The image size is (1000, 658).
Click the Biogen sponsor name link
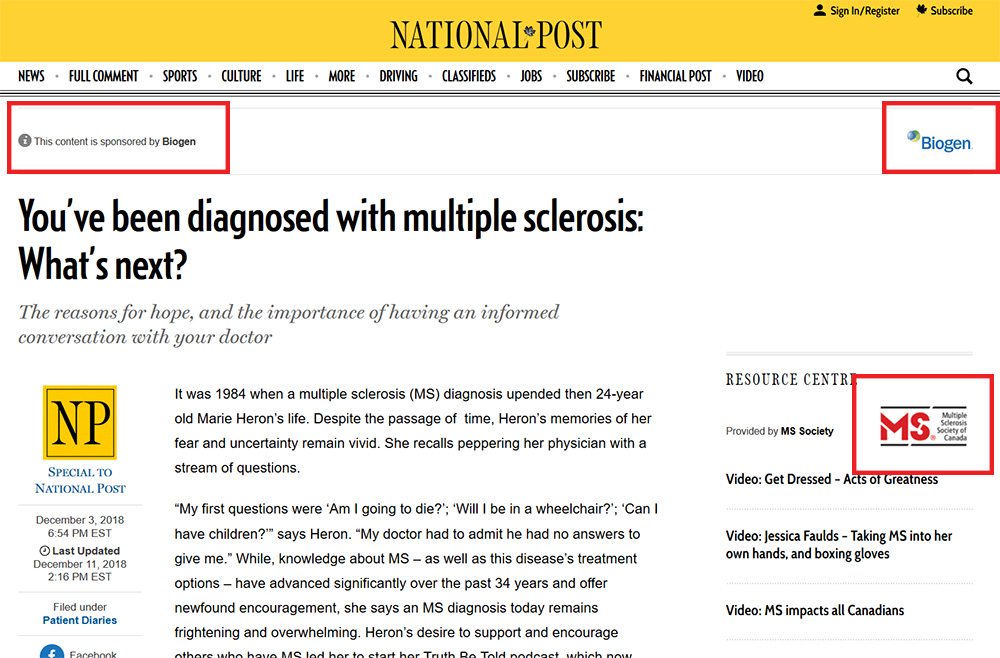[179, 142]
